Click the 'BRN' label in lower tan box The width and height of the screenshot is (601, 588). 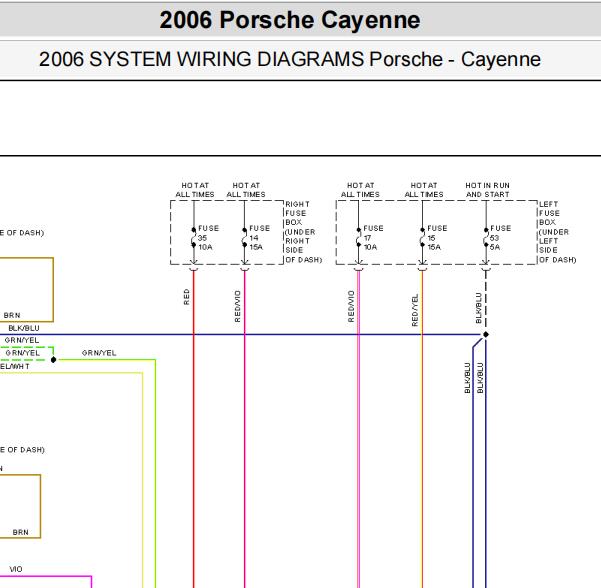pyautogui.click(x=20, y=532)
